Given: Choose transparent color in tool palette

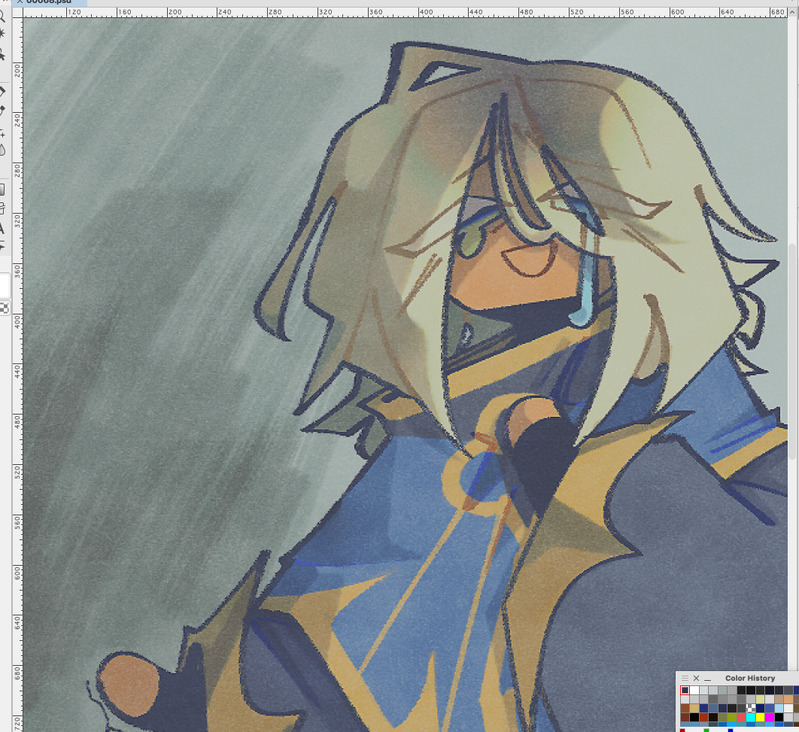Looking at the screenshot, I should (x=4, y=308).
